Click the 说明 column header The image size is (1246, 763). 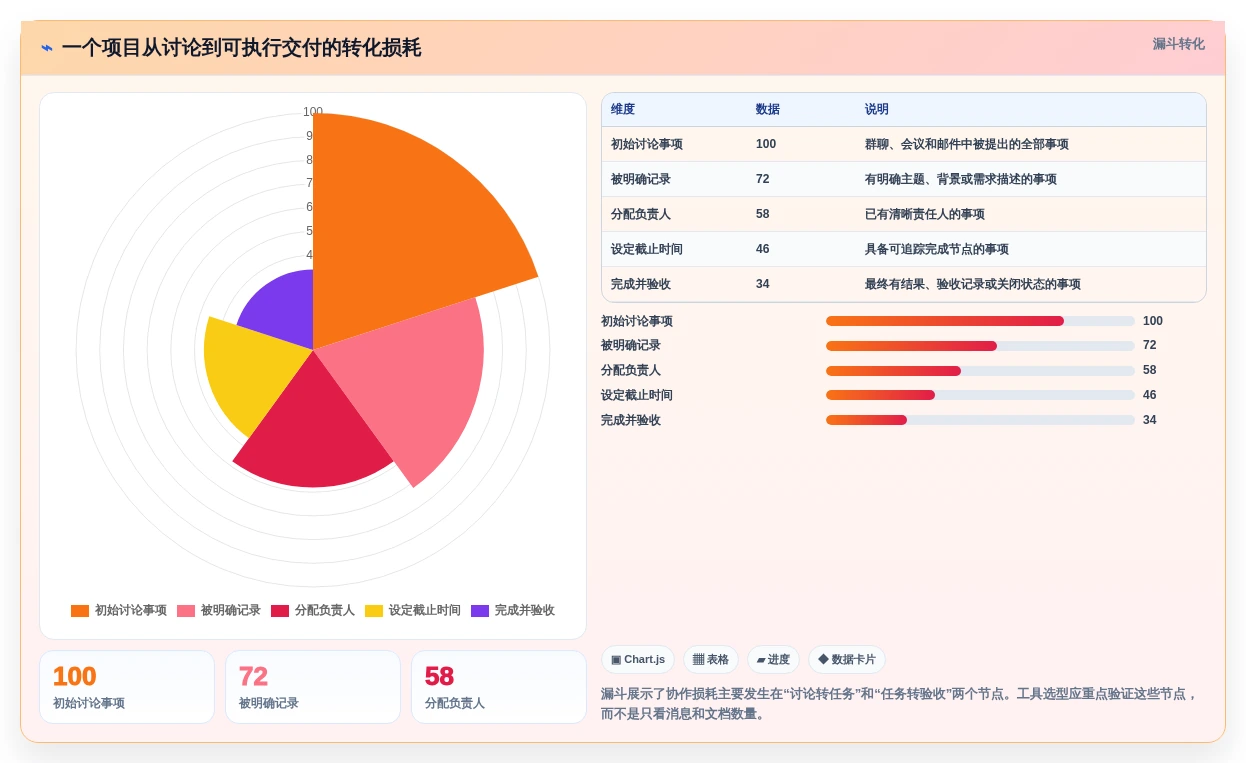877,110
